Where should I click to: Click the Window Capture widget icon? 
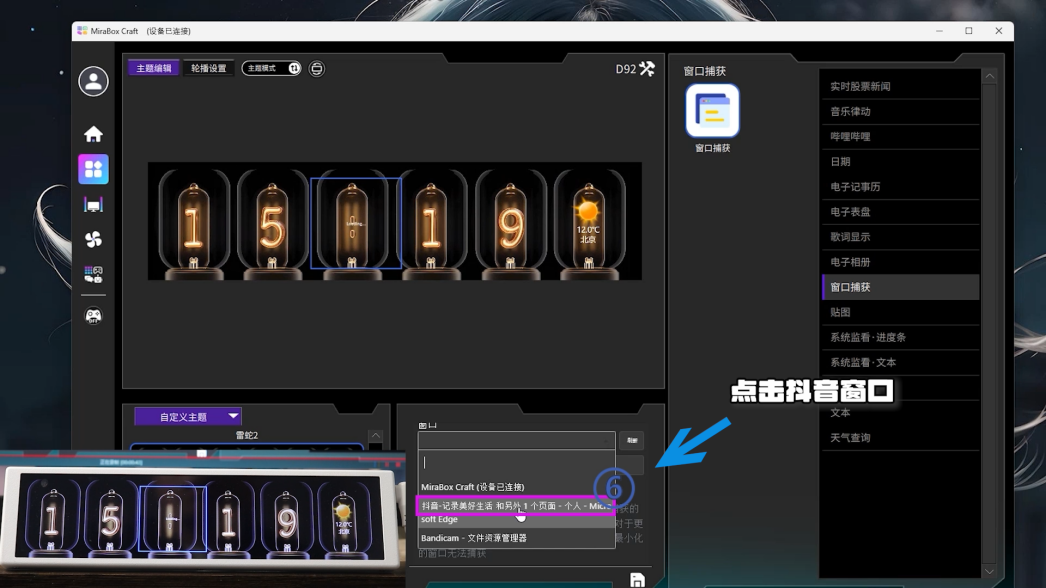(712, 111)
